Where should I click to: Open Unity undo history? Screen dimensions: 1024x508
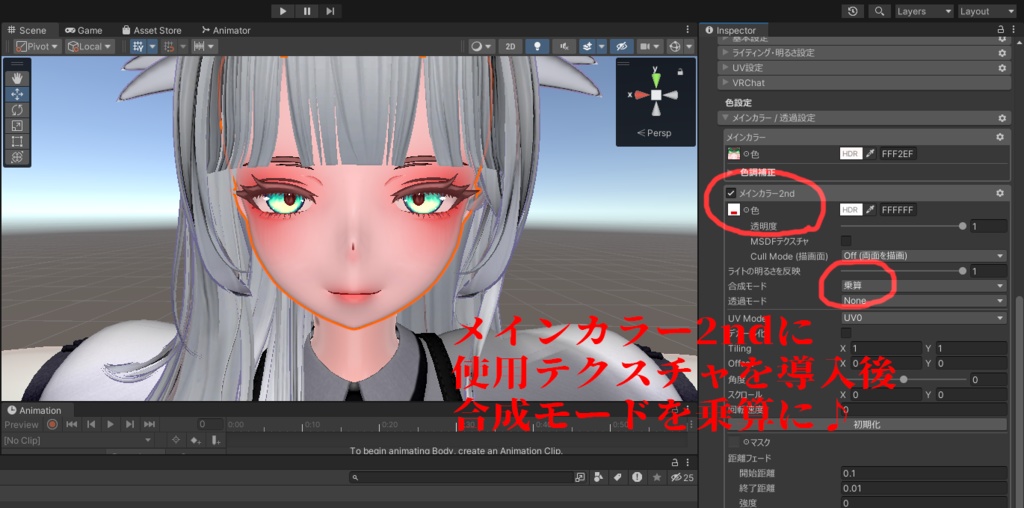point(852,11)
